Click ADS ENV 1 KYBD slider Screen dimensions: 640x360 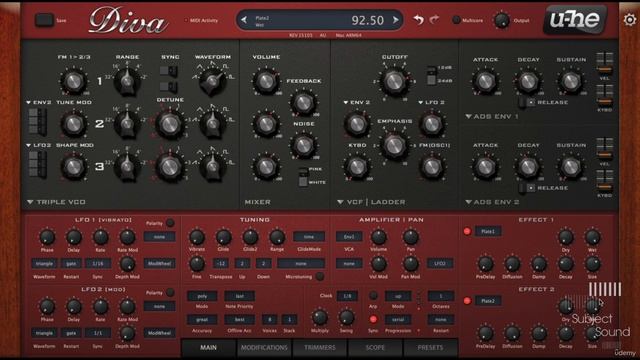pos(604,96)
